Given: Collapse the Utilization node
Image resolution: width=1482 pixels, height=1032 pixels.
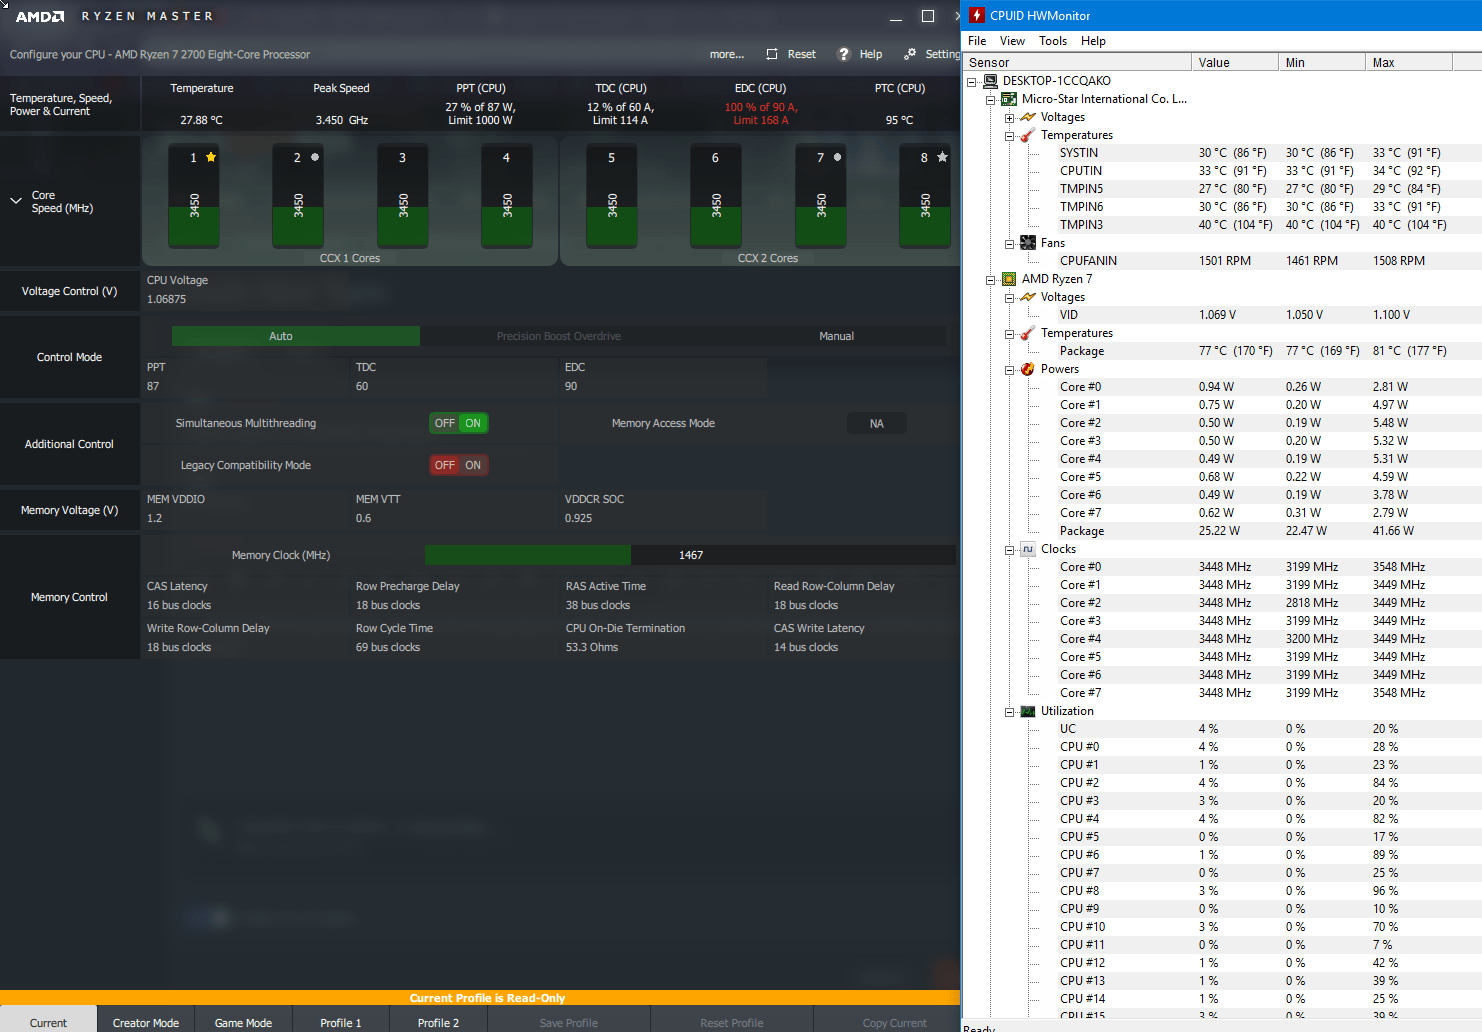Looking at the screenshot, I should 1010,712.
